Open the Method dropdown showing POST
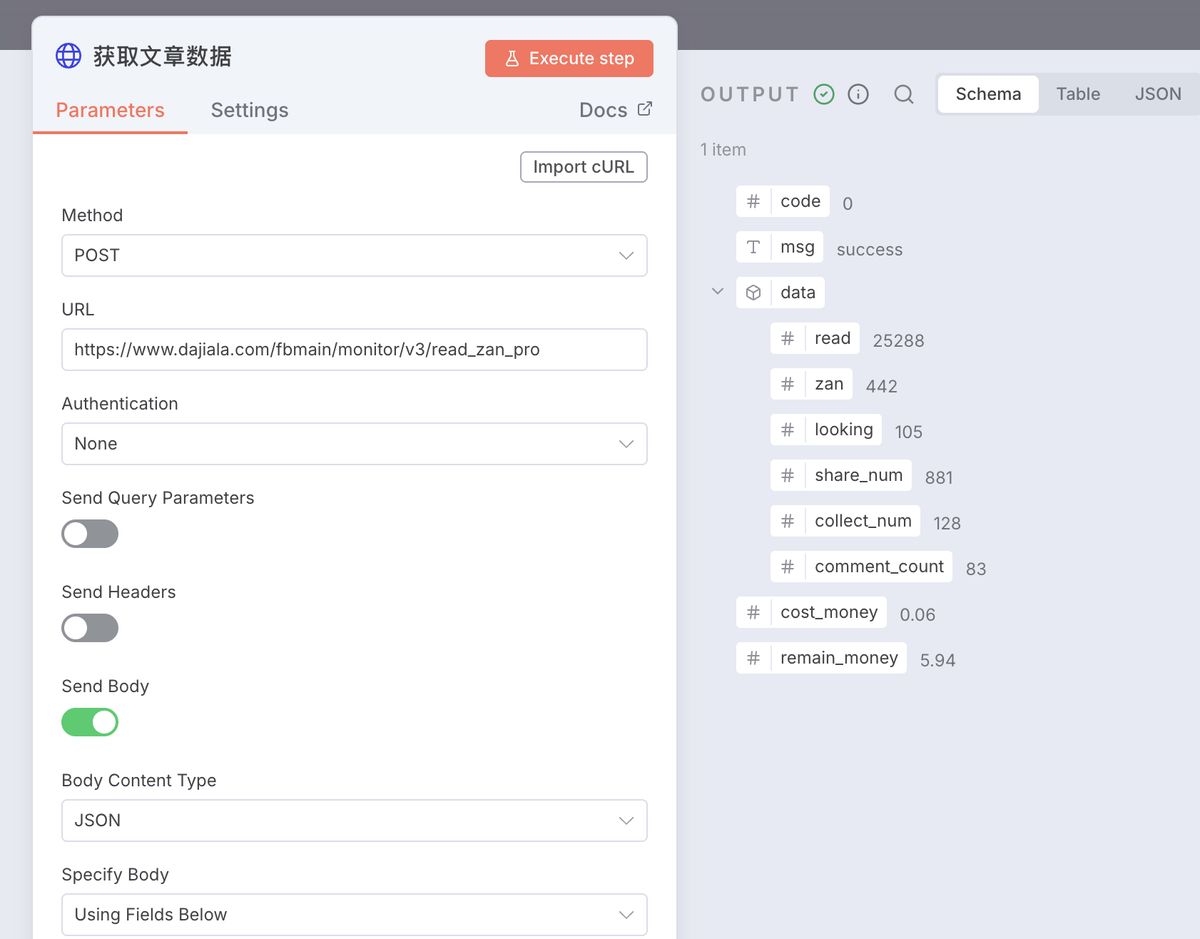Screen dimensions: 1200x939 (354, 255)
